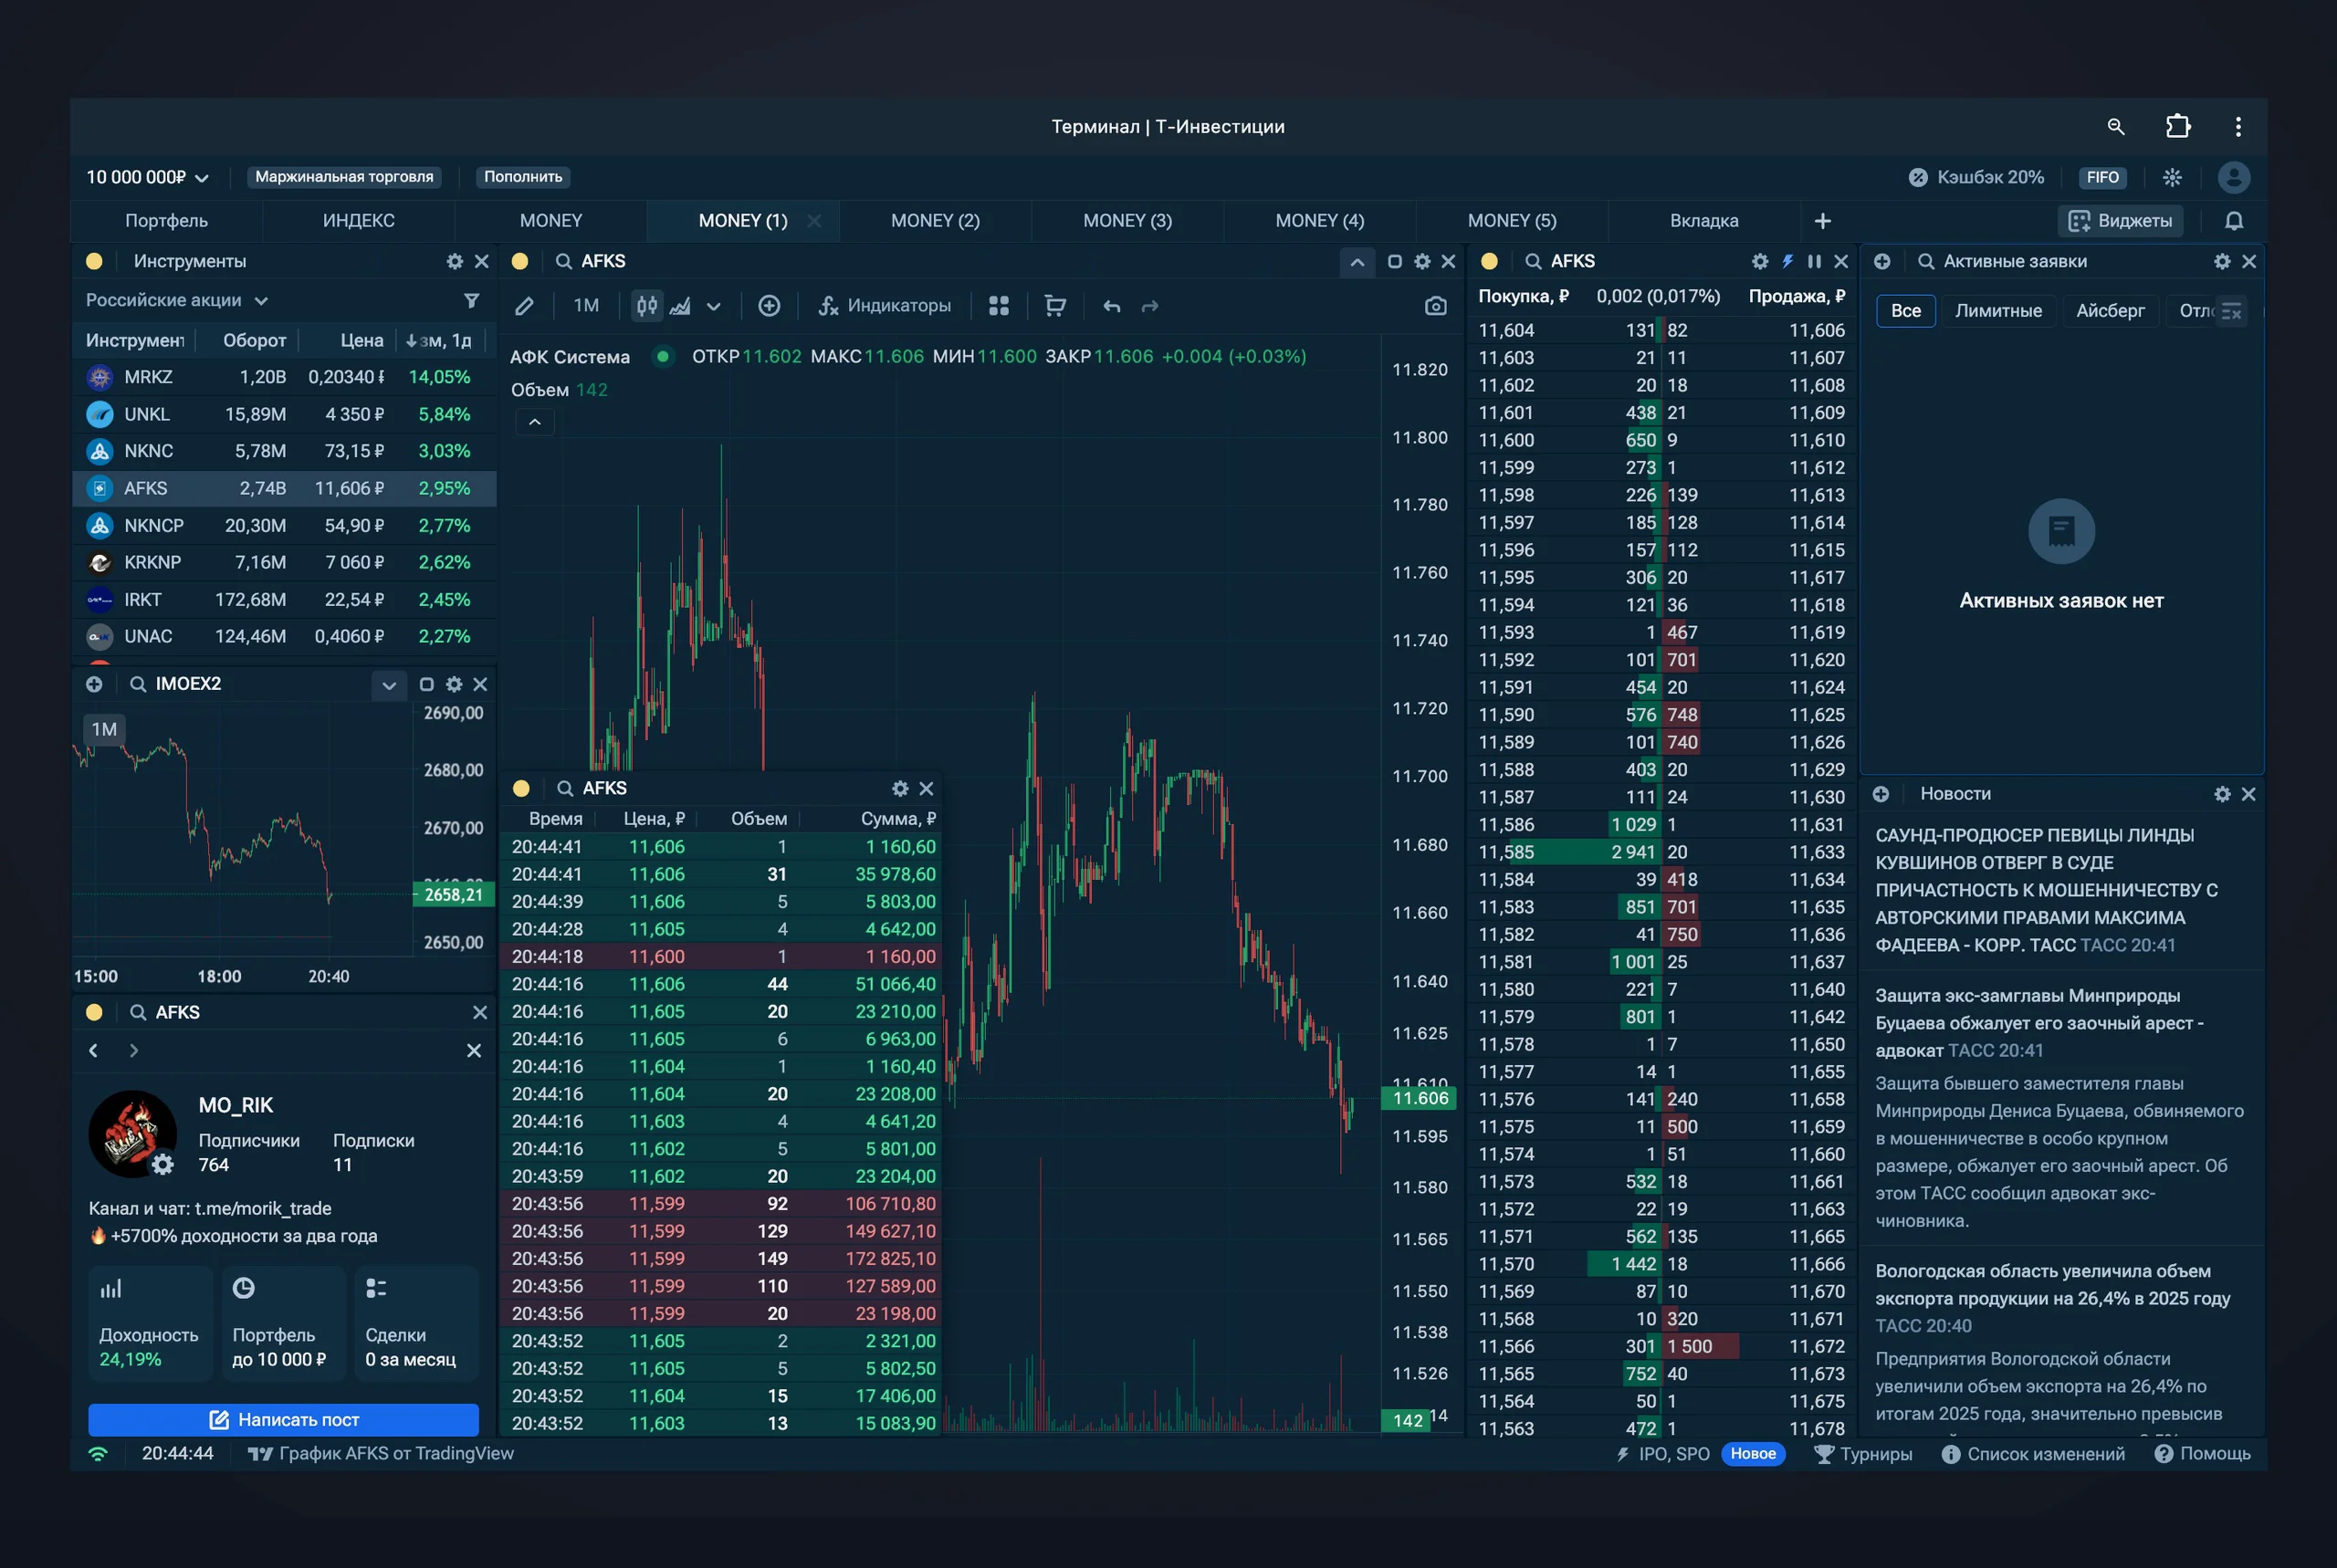Redo the chart action
Viewport: 2337px width, 1568px height.
pyautogui.click(x=1150, y=306)
